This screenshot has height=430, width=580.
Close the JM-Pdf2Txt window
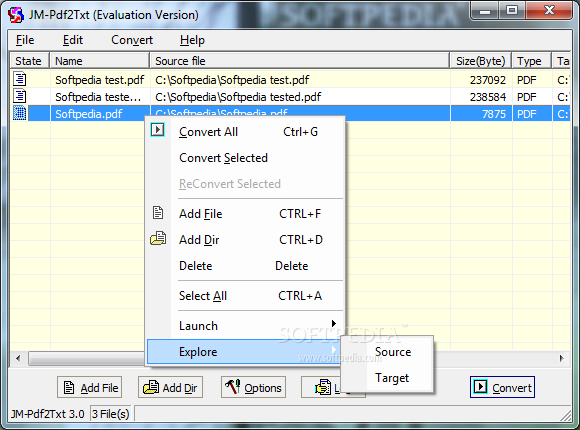click(x=549, y=11)
